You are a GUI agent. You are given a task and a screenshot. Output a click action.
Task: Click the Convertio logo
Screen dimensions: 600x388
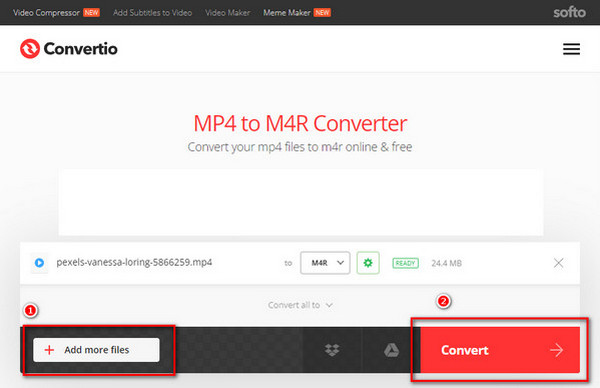[69, 49]
